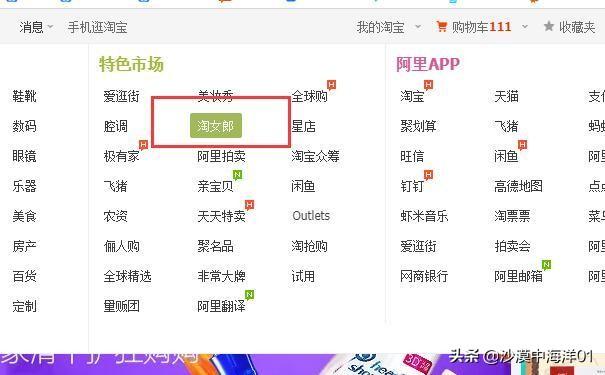Select 乐器 category
This screenshot has width=605, height=375.
point(24,186)
